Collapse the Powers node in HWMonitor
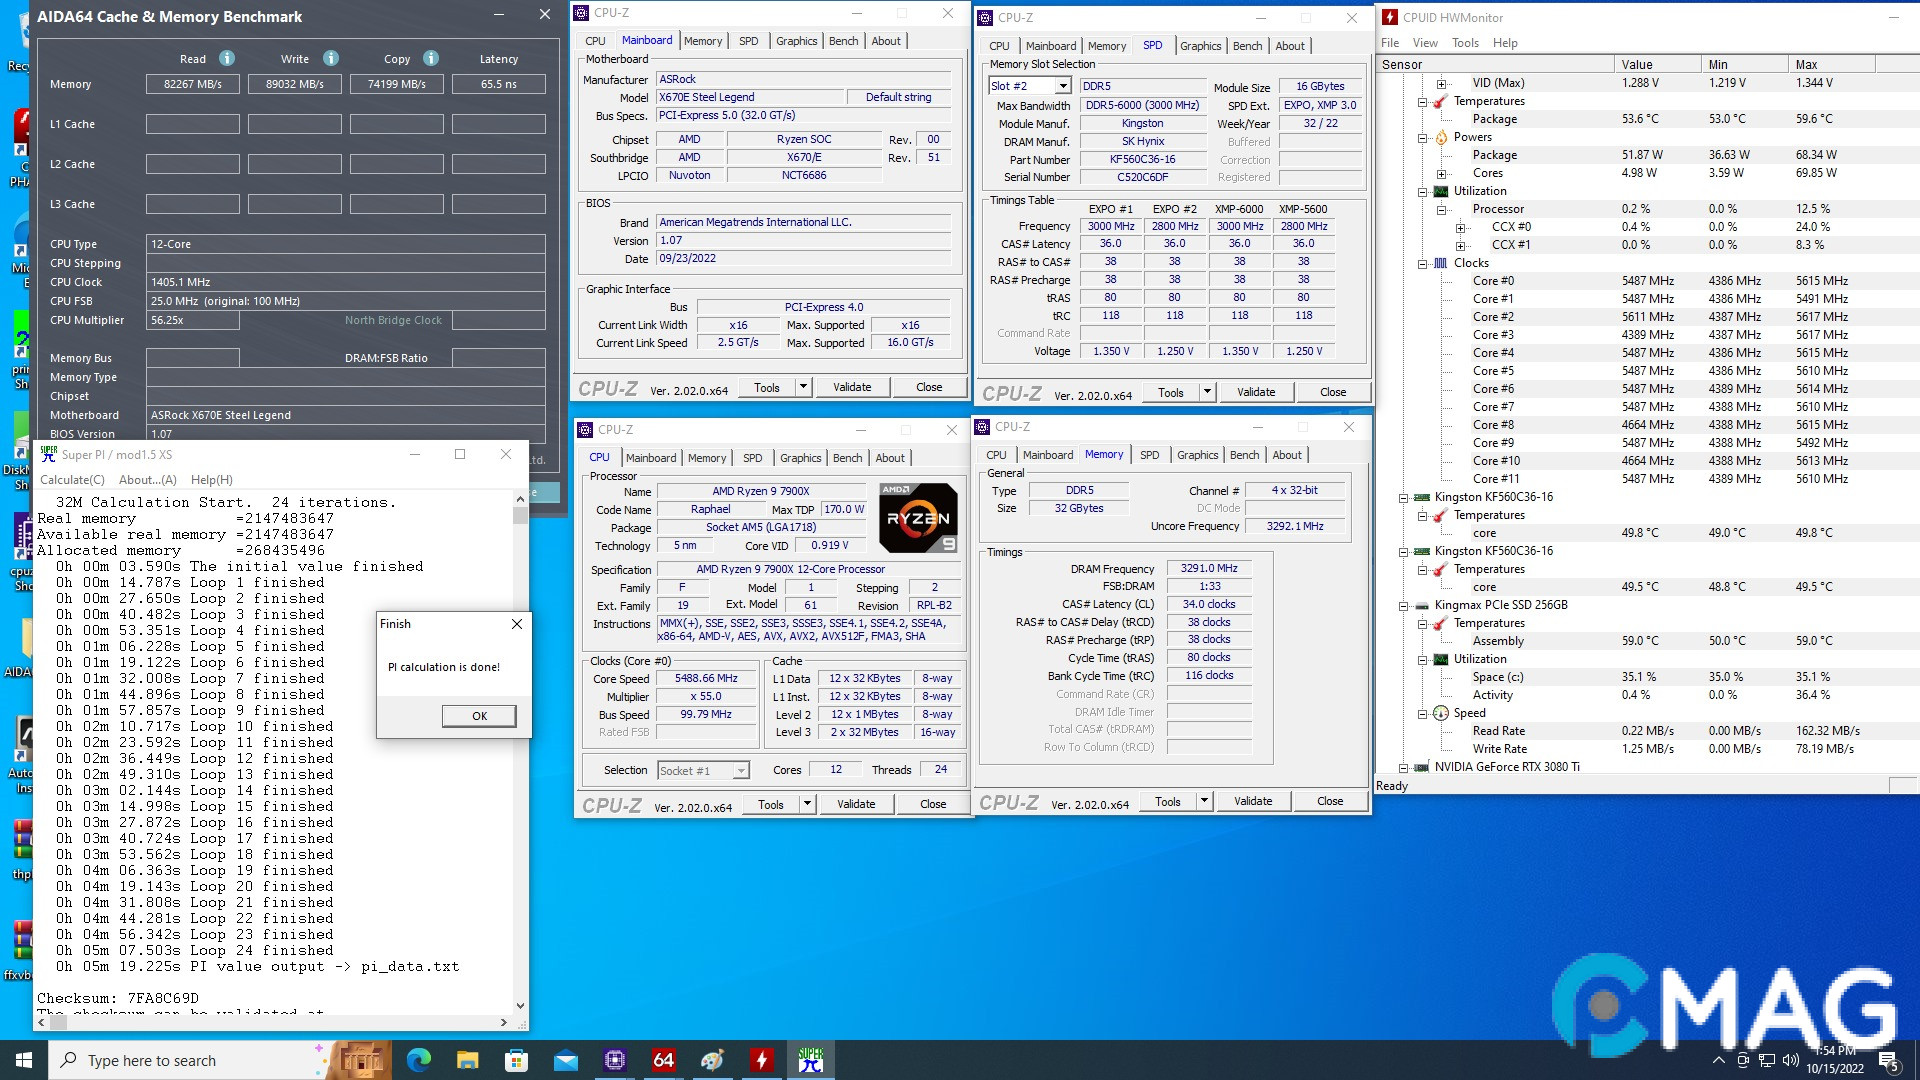The width and height of the screenshot is (1920, 1080). pyautogui.click(x=1422, y=138)
